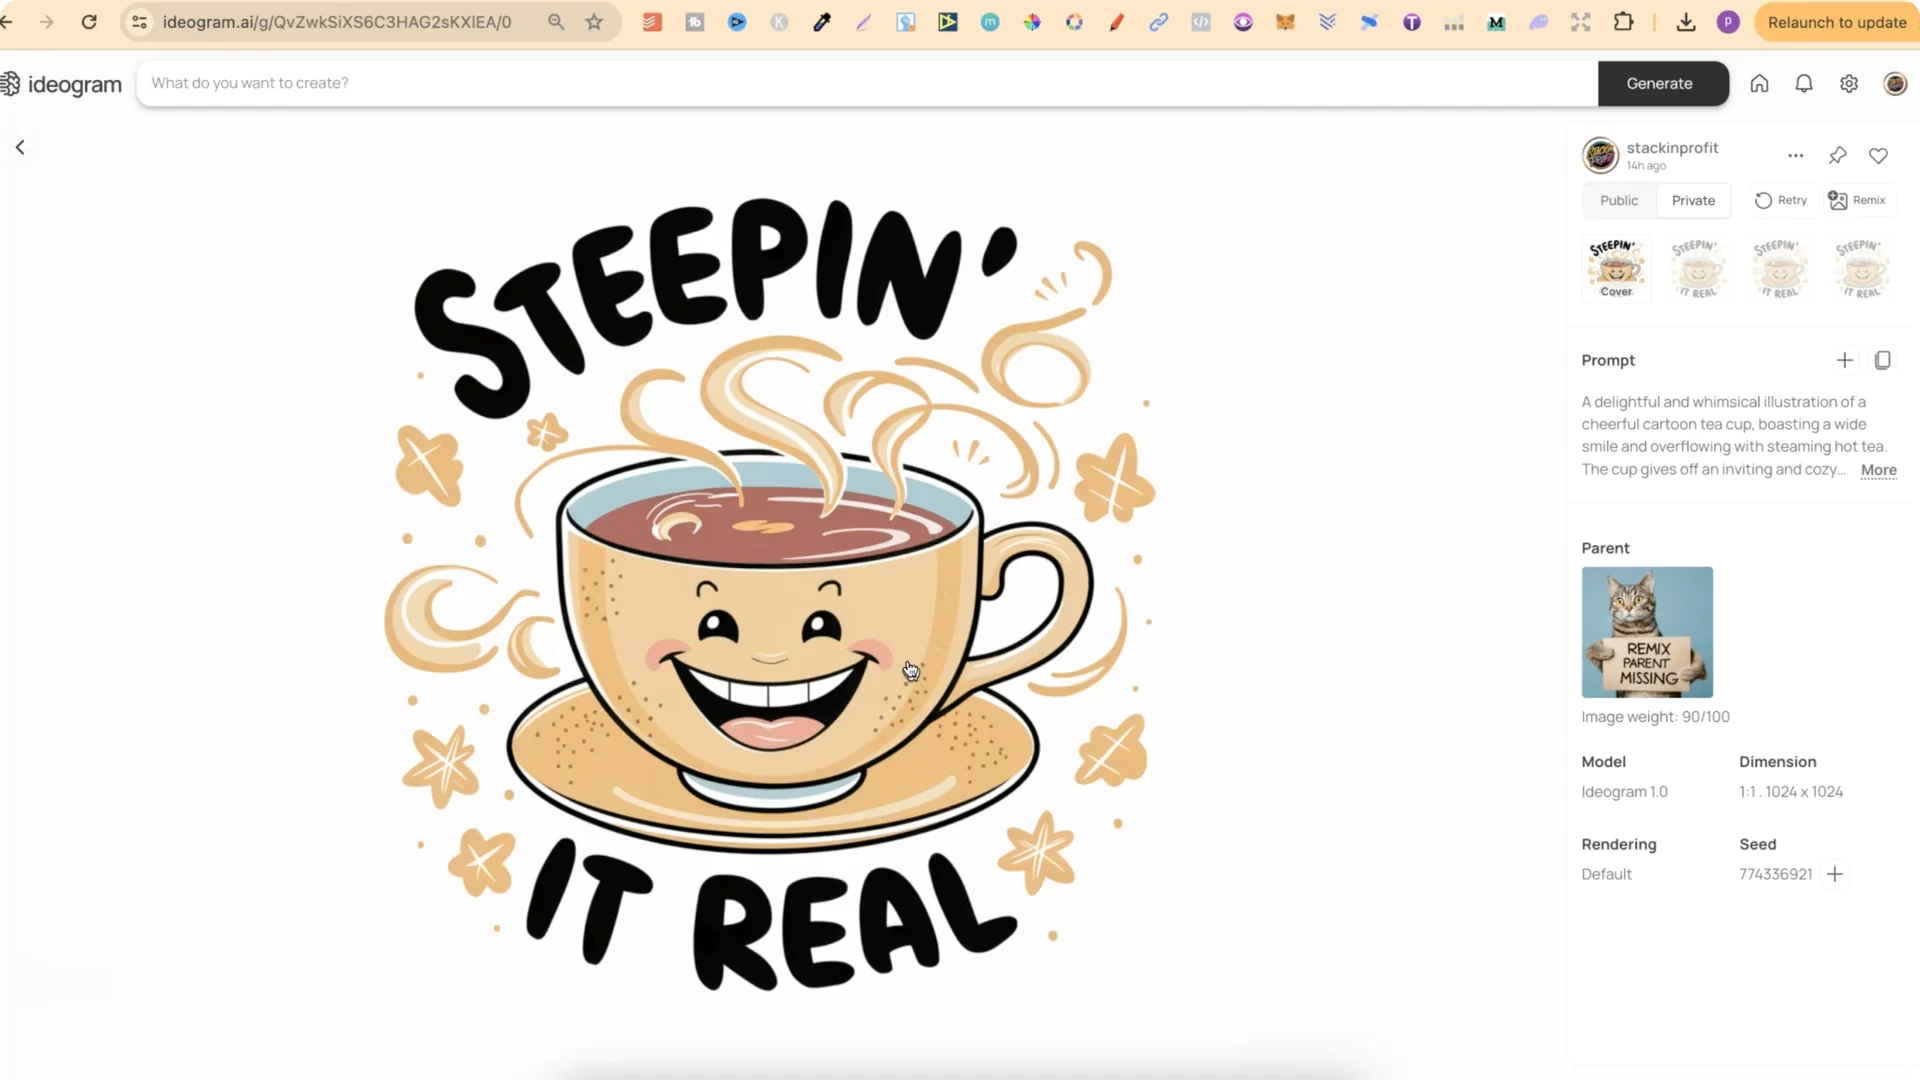Screen dimensions: 1920x1080
Task: Open notifications with the bell icon
Action: point(1804,83)
